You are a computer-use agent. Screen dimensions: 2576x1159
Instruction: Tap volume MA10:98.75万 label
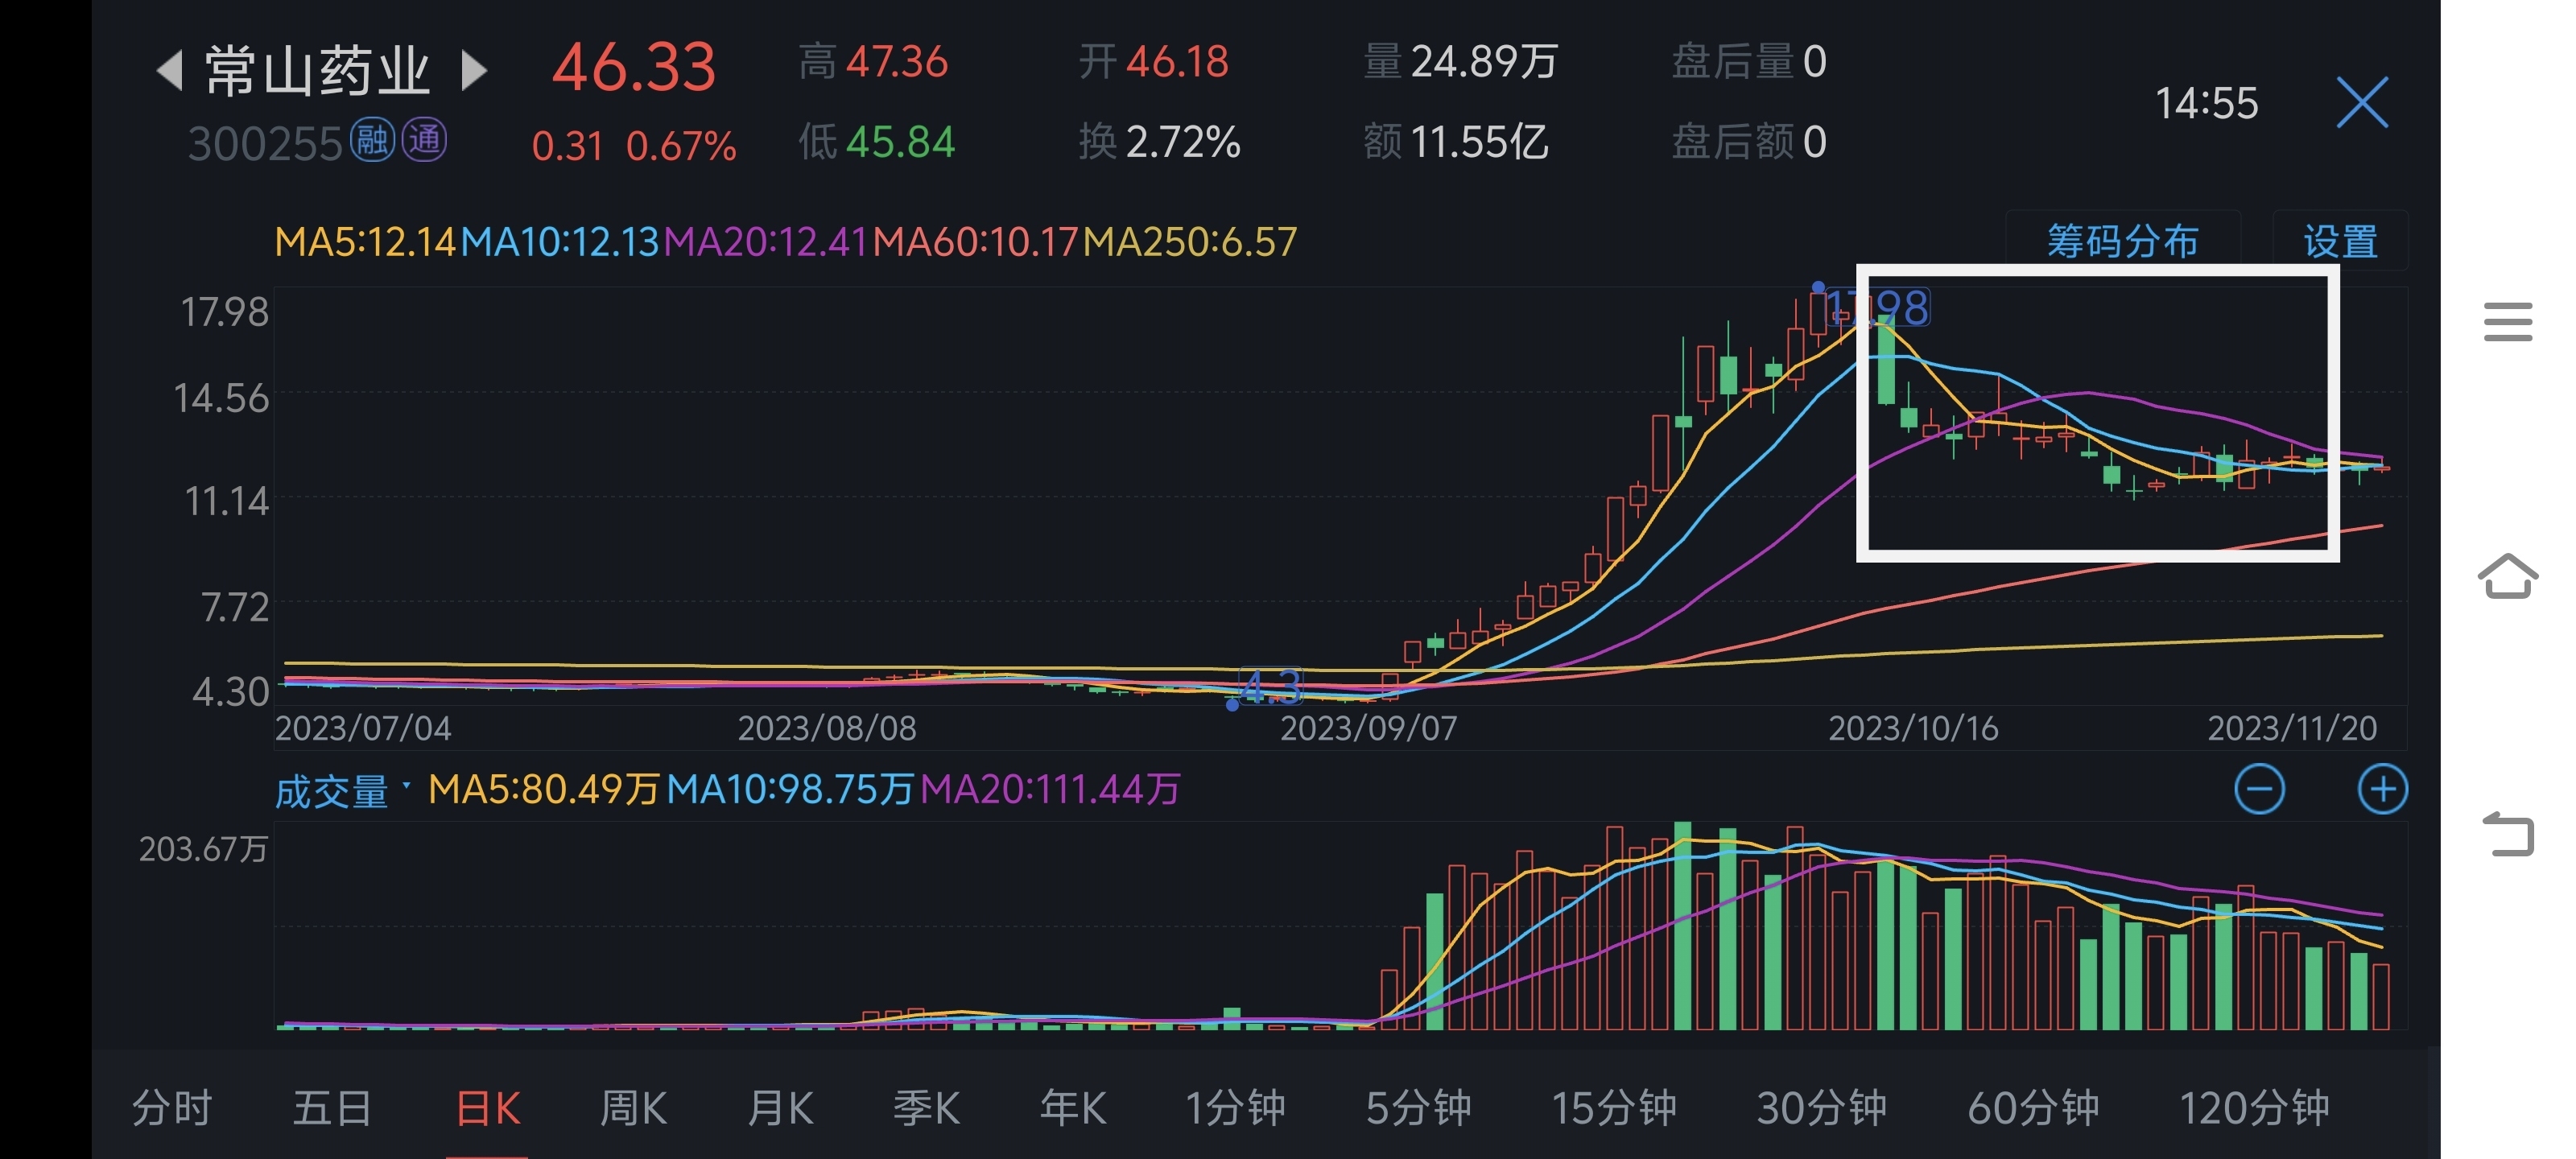[790, 789]
